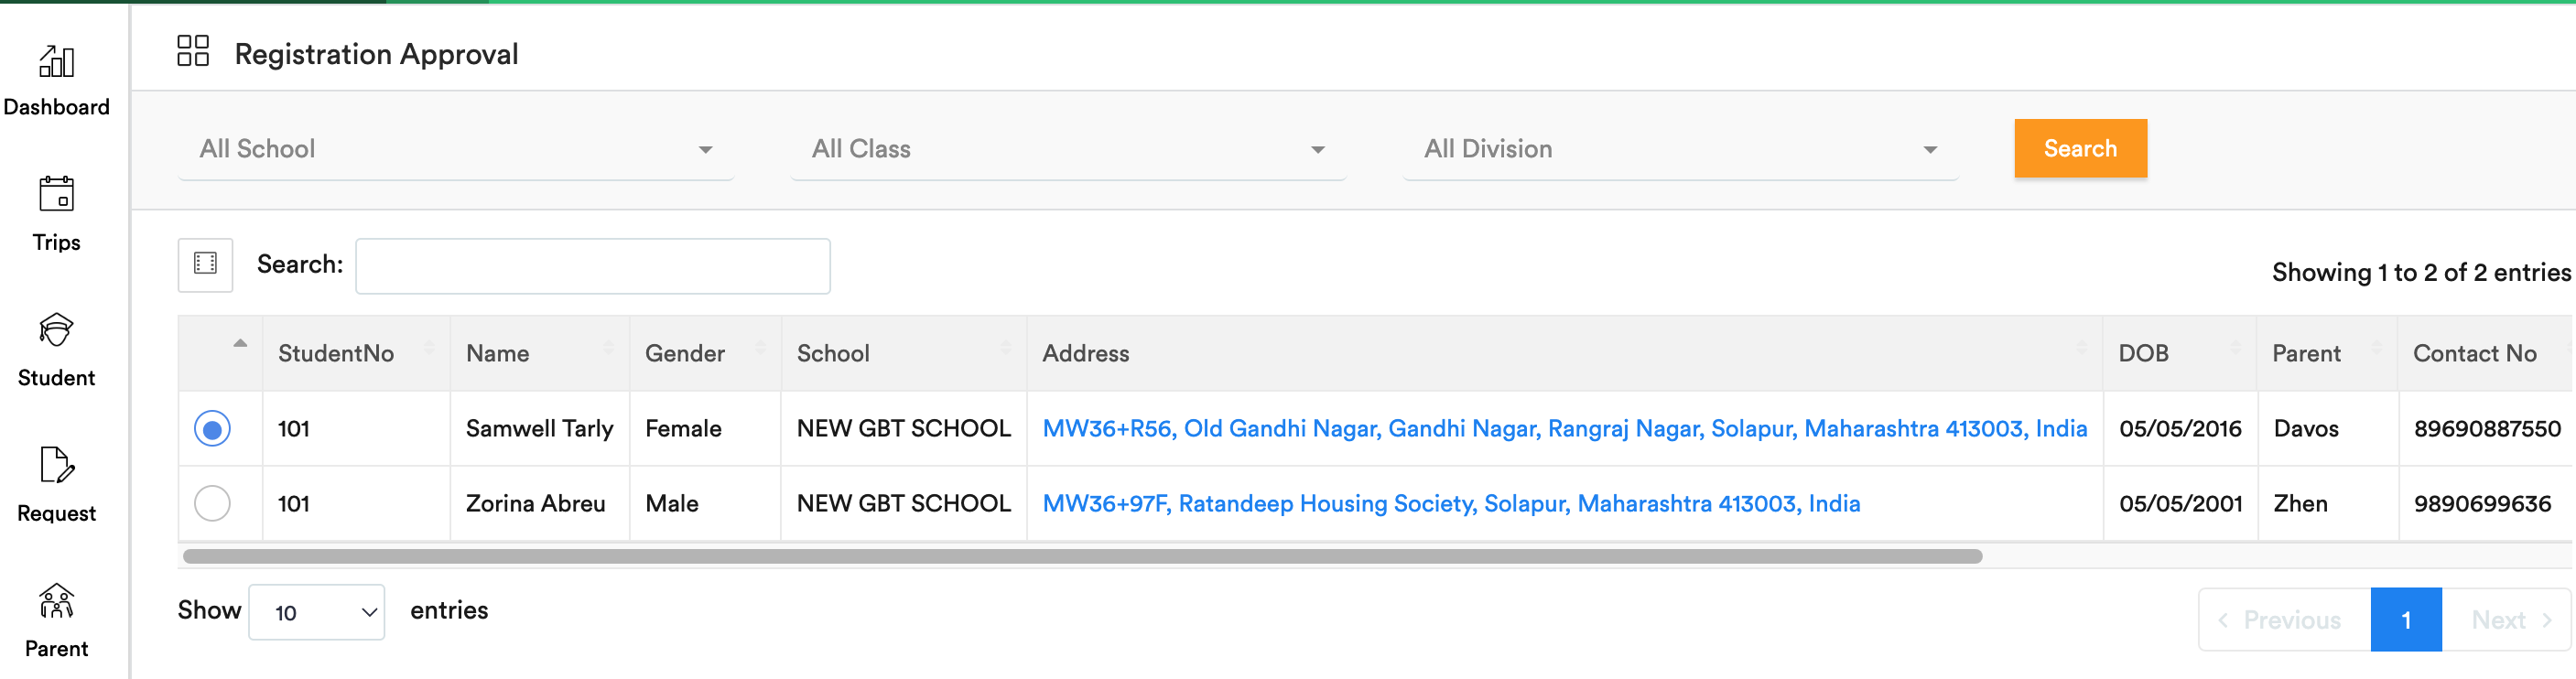Click the grid icon beside Registration Approval
2576x679 pixels.
coord(193,51)
